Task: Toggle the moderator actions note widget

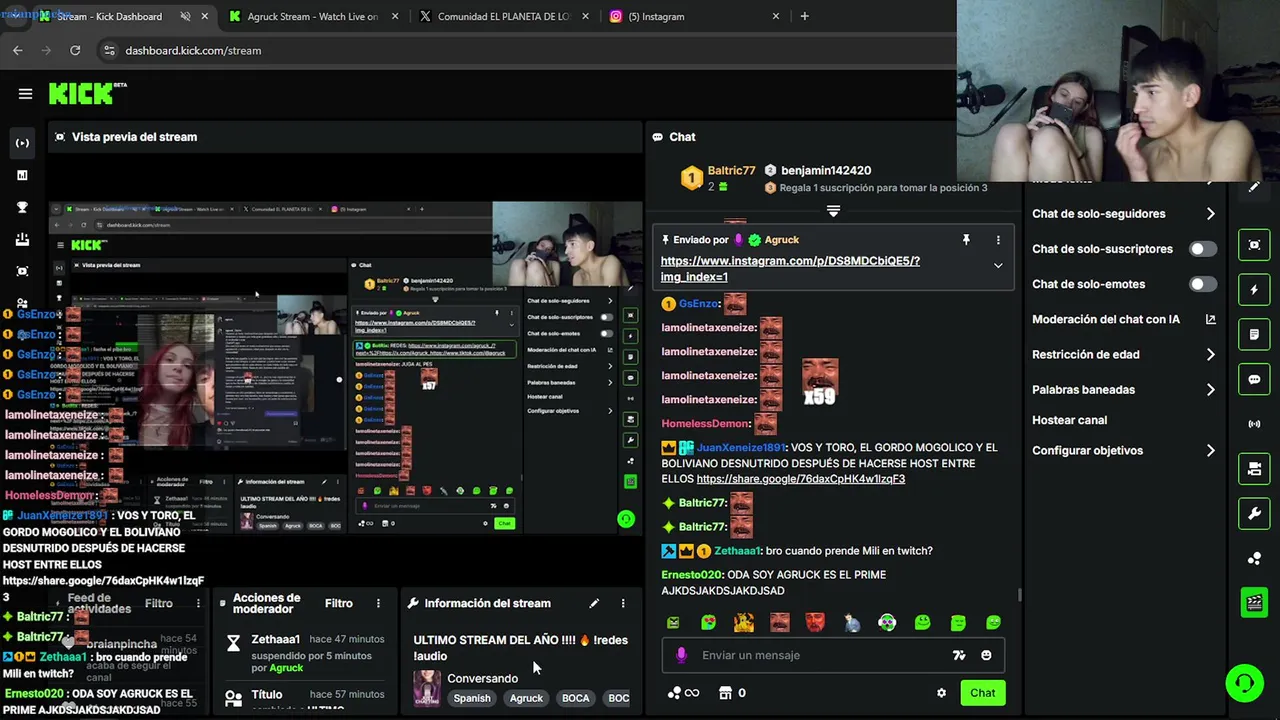Action: pyautogui.click(x=1254, y=335)
